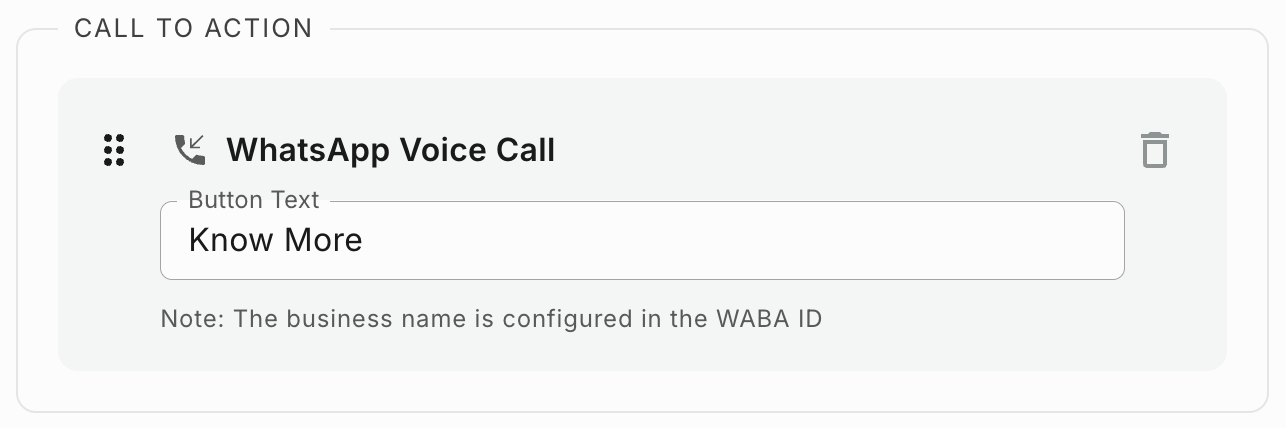This screenshot has width=1286, height=428.
Task: Click the word "ACTION" in section title
Action: click(x=259, y=29)
